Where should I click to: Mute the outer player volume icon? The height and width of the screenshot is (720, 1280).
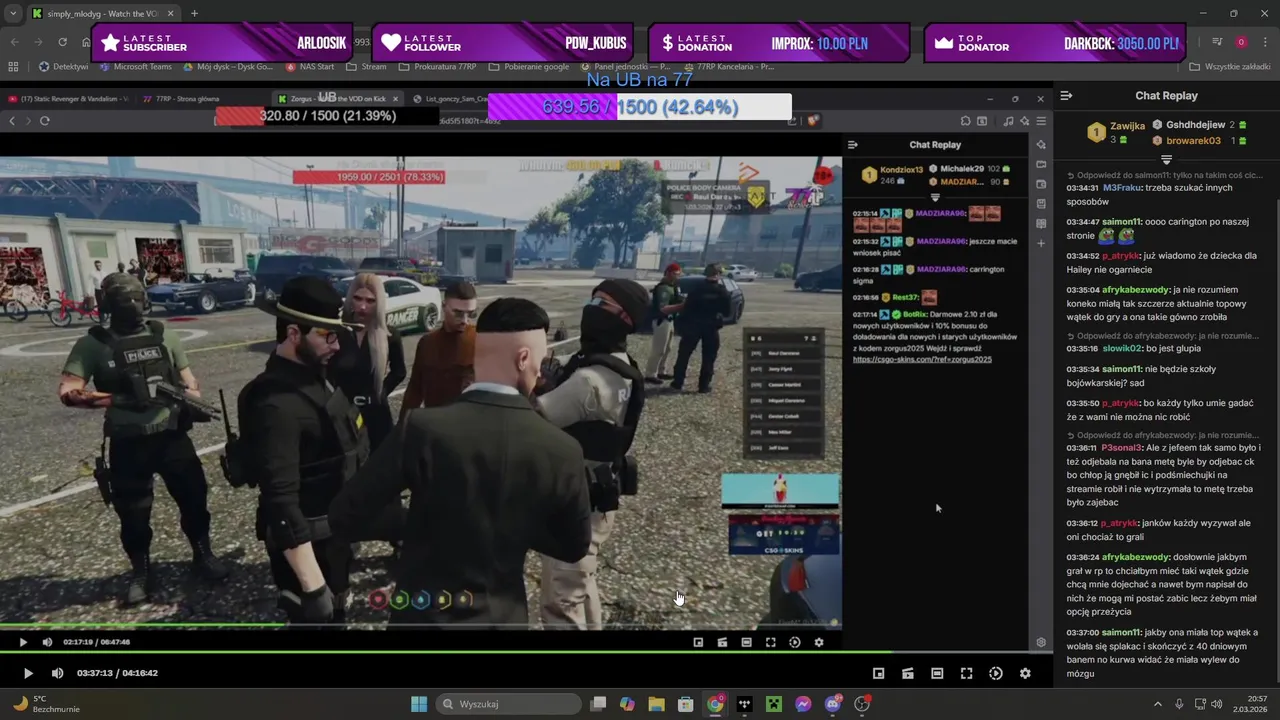(57, 673)
